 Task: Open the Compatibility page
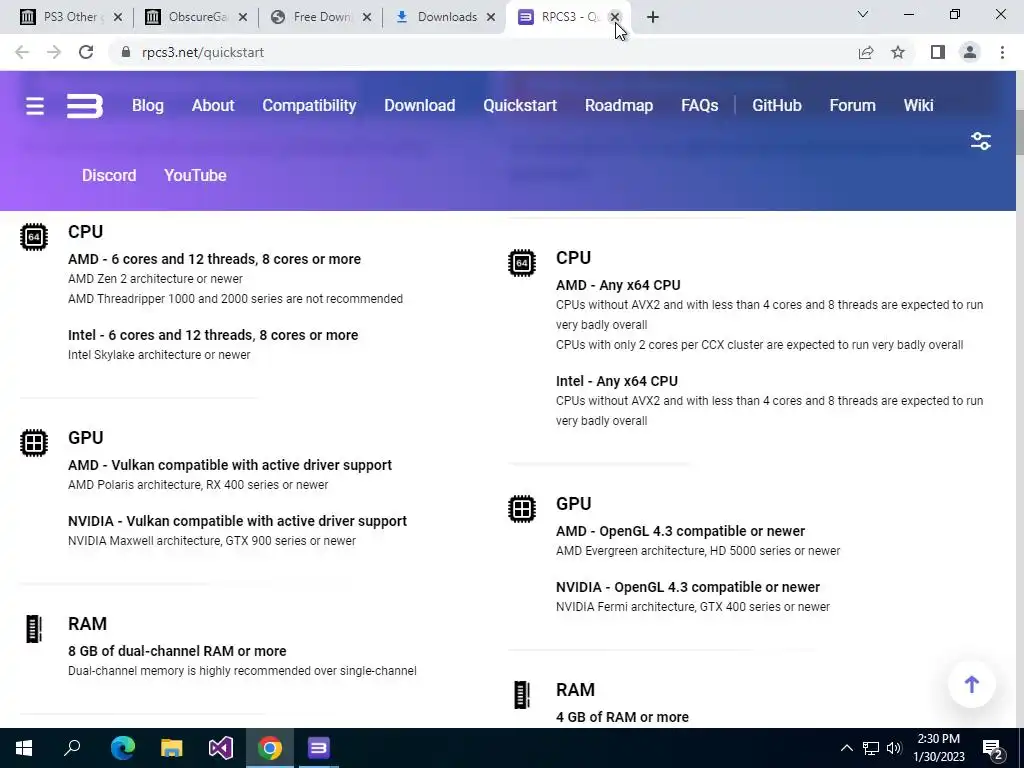309,106
